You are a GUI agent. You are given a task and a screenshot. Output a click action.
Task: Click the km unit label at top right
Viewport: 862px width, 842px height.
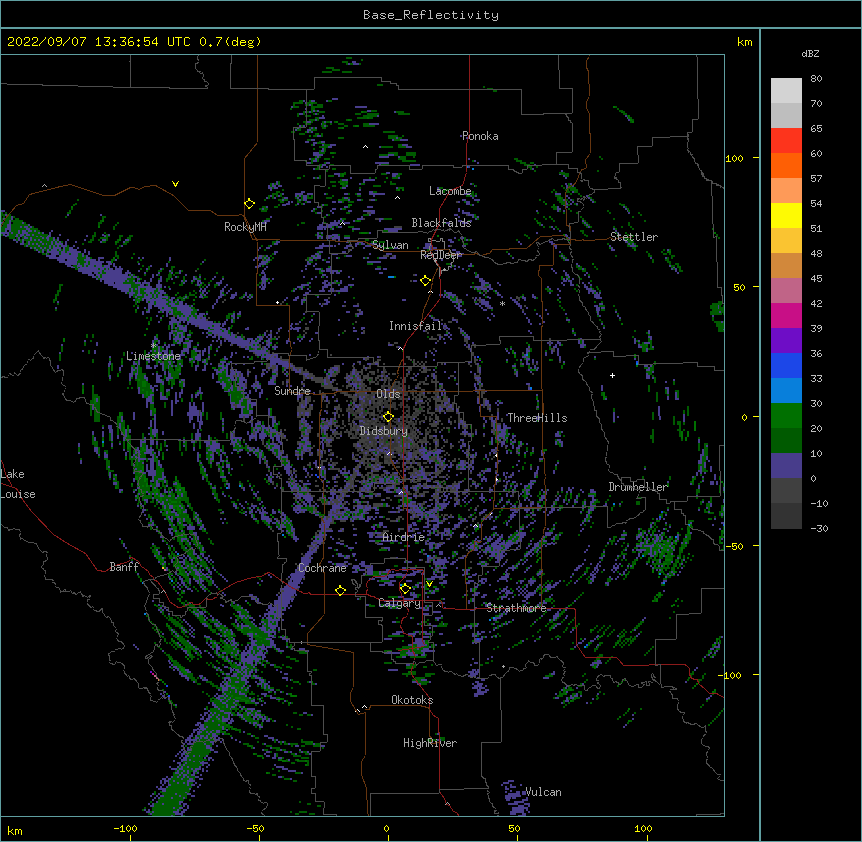pyautogui.click(x=745, y=42)
